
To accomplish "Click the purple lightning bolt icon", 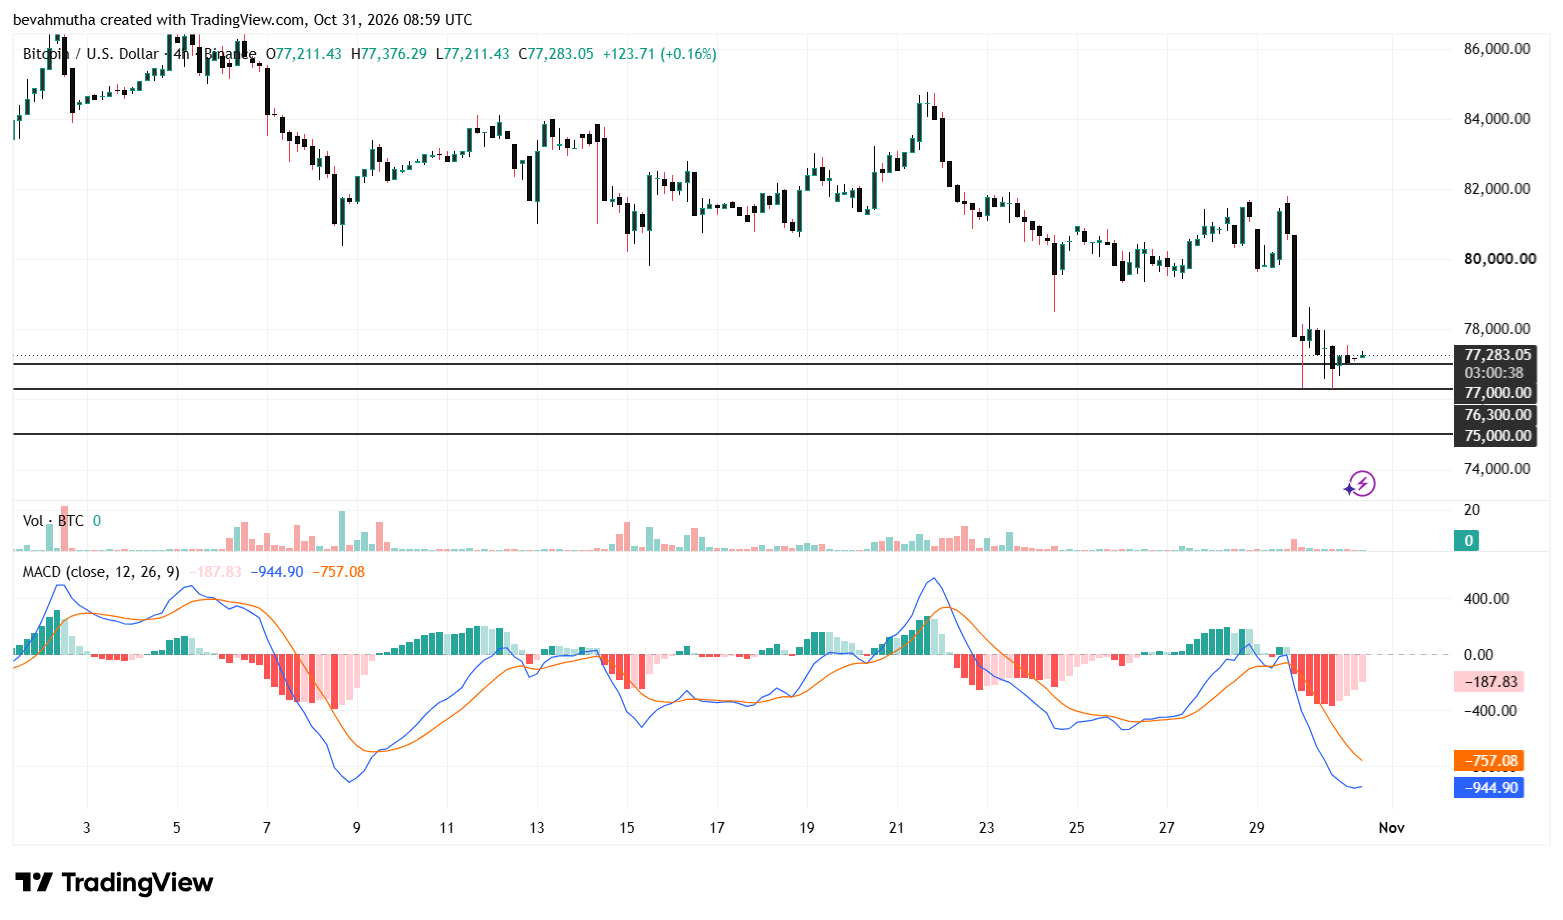I will click(1360, 485).
